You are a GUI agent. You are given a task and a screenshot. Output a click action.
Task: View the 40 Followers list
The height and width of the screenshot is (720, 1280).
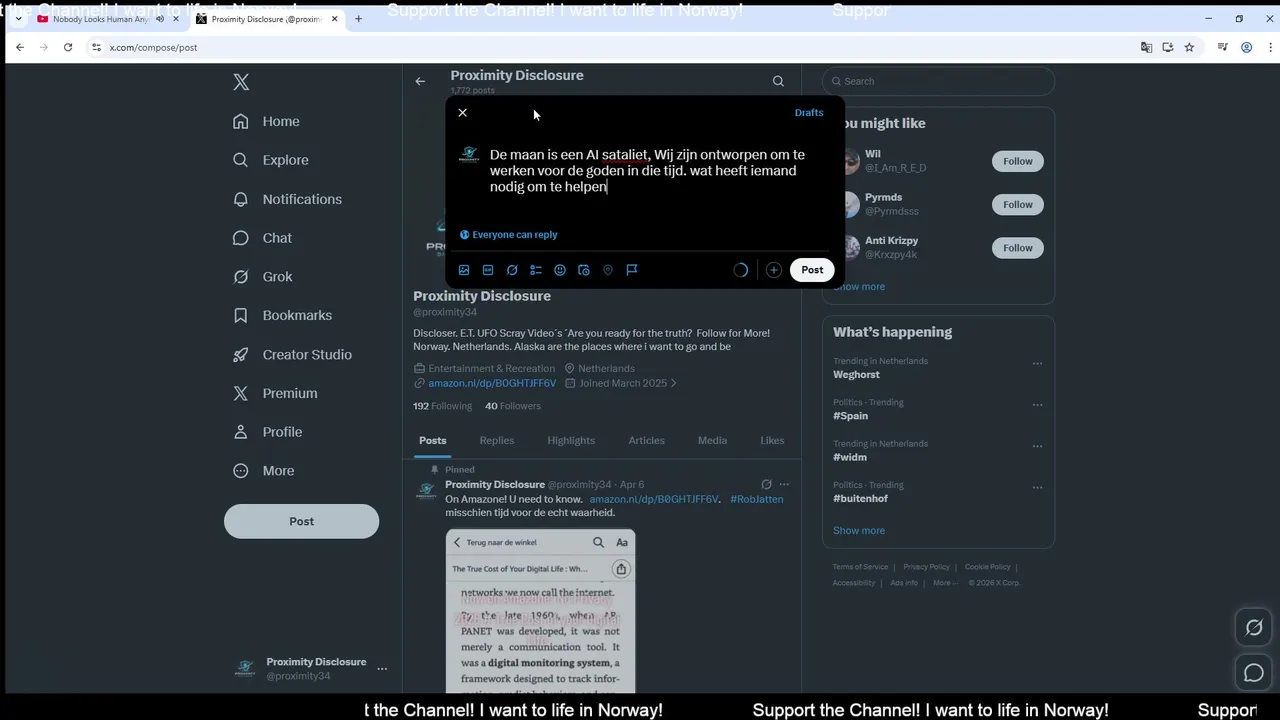pyautogui.click(x=513, y=406)
